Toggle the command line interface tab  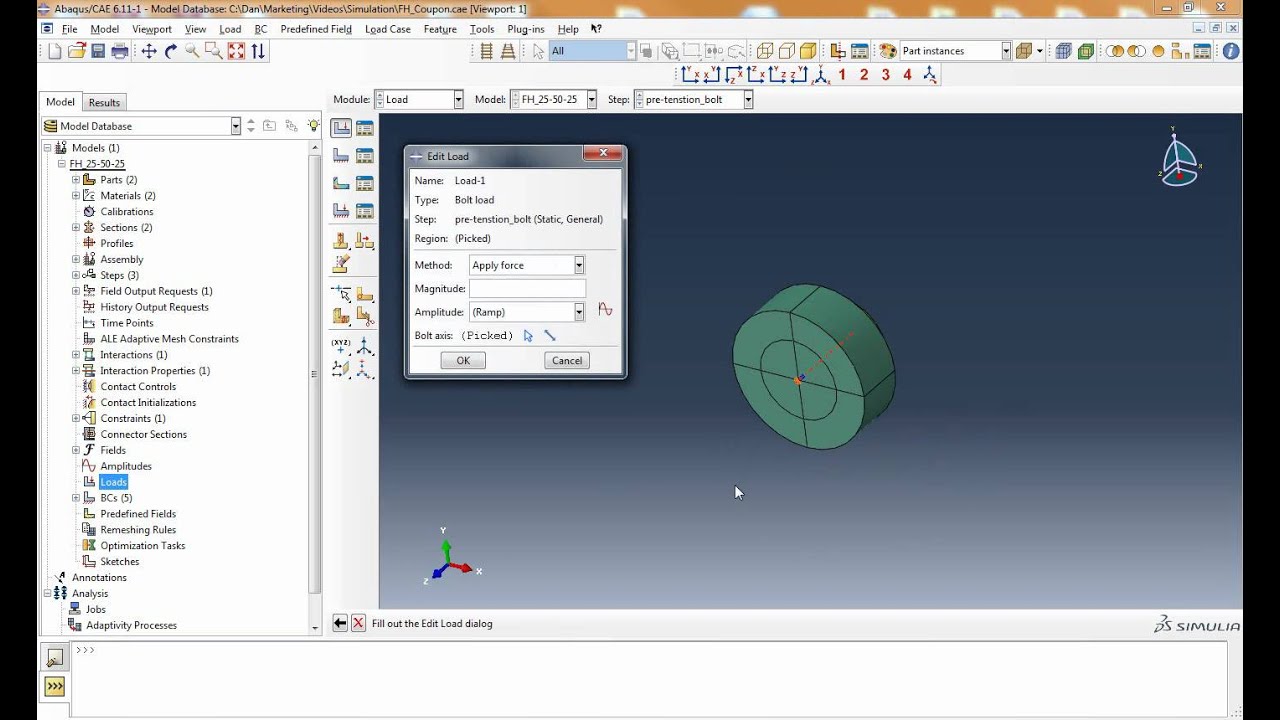point(55,687)
